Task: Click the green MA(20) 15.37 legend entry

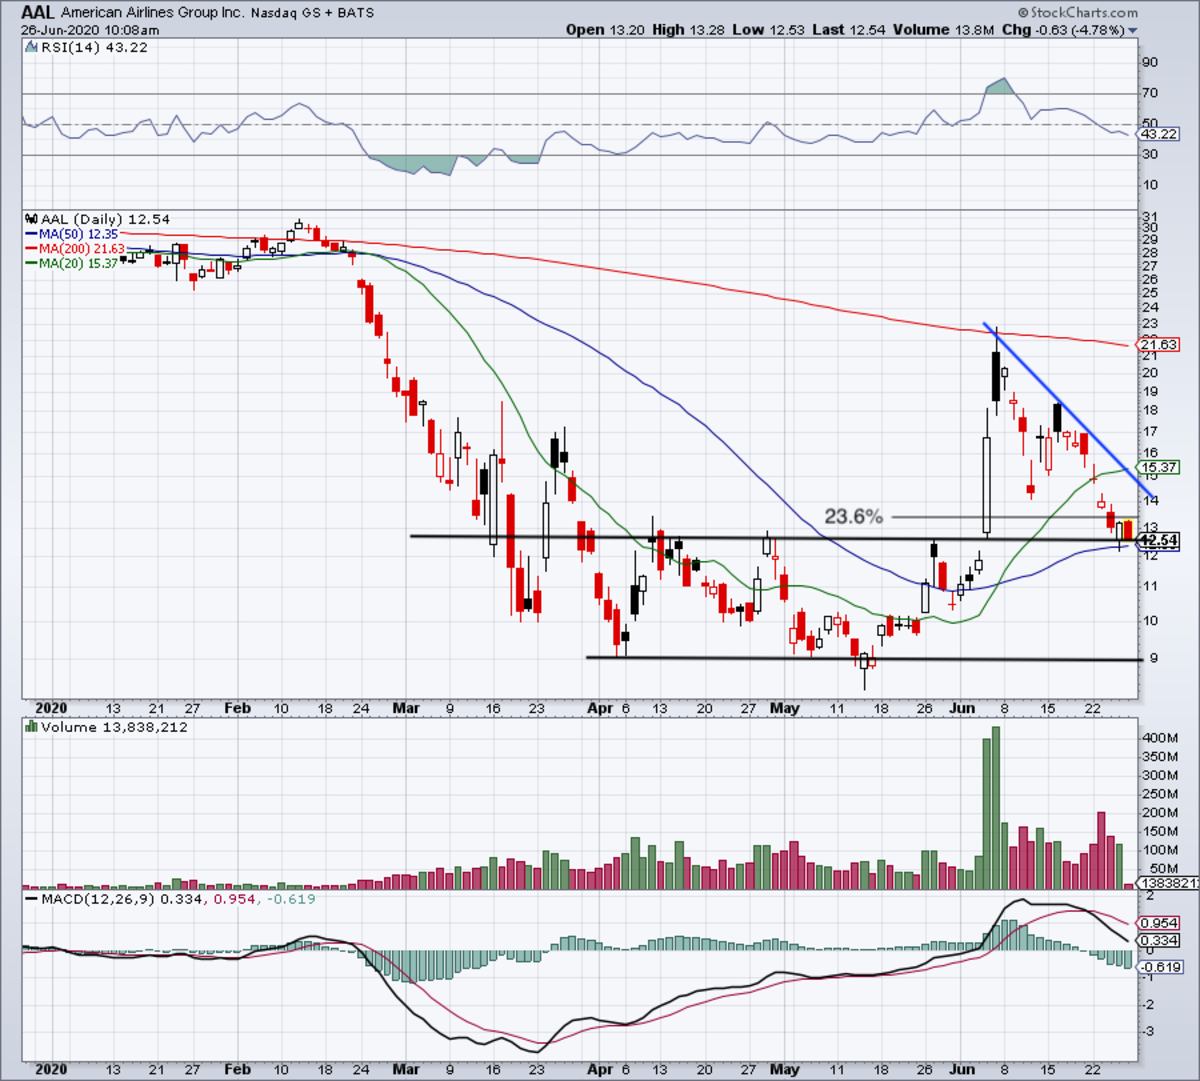Action: pyautogui.click(x=71, y=263)
